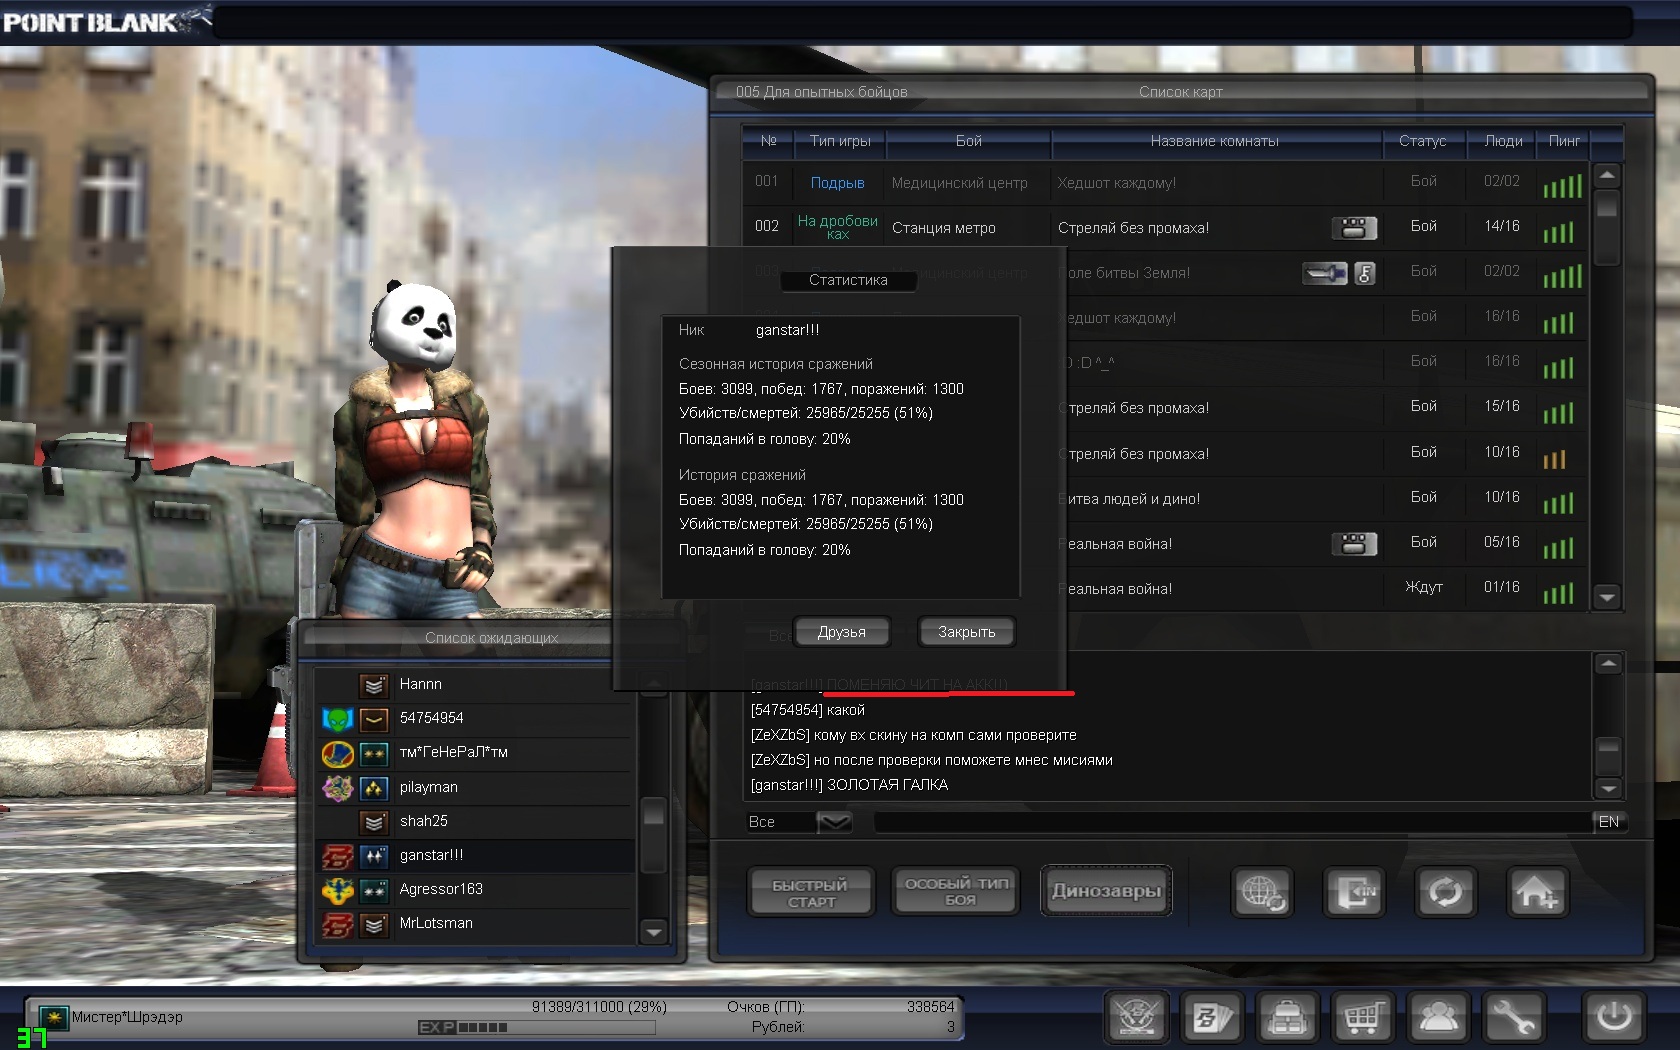
Task: Click mode icon in Реальная война 05/16 row
Action: (1354, 544)
